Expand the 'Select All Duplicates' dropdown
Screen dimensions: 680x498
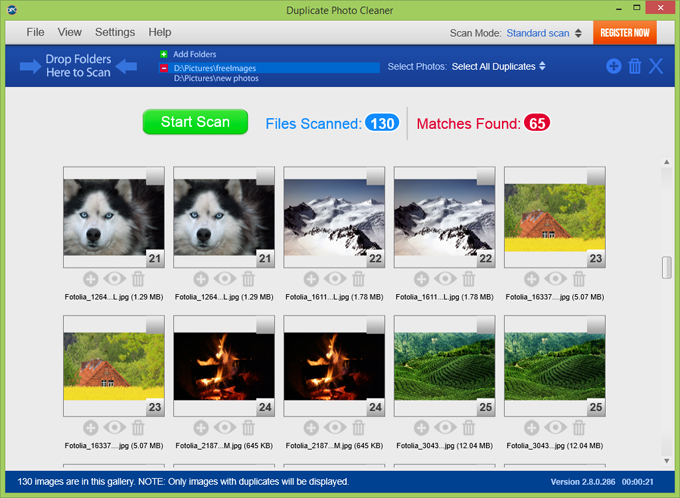click(498, 66)
